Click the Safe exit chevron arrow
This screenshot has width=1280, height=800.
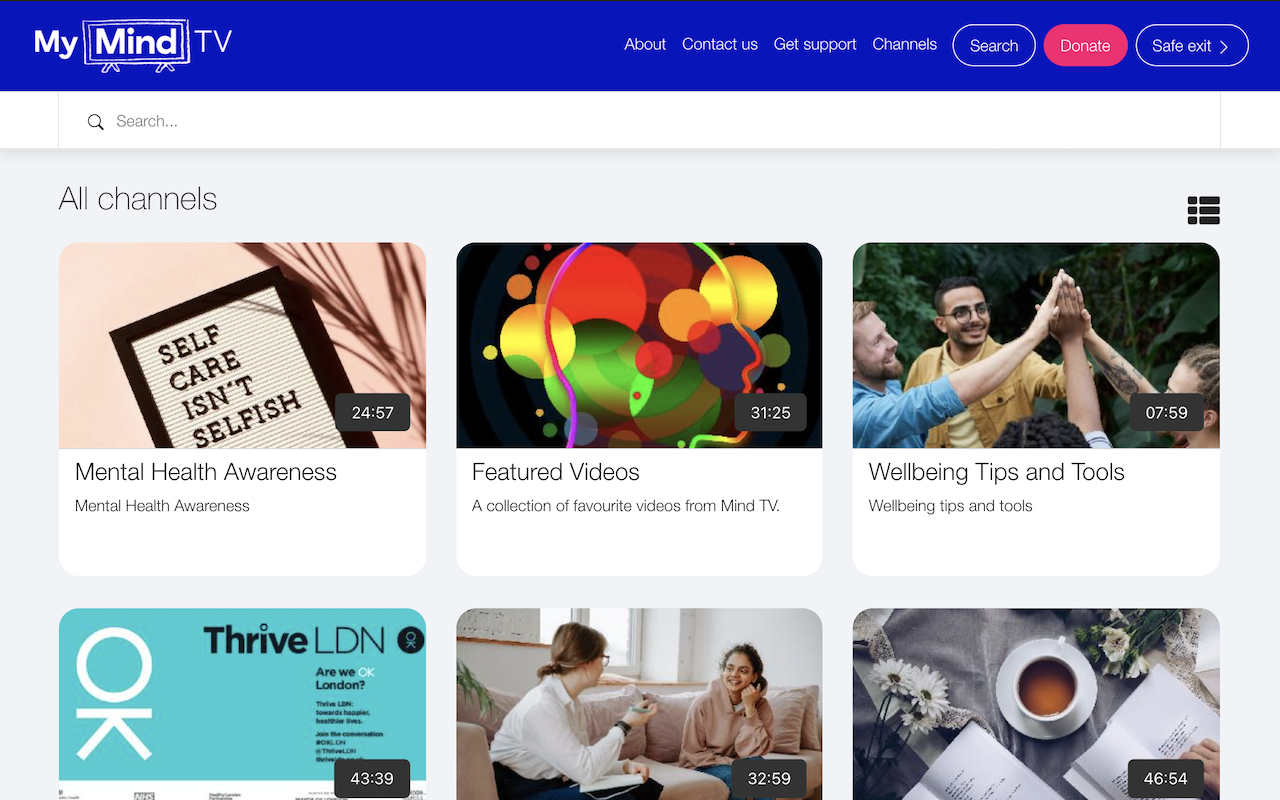tap(1224, 47)
